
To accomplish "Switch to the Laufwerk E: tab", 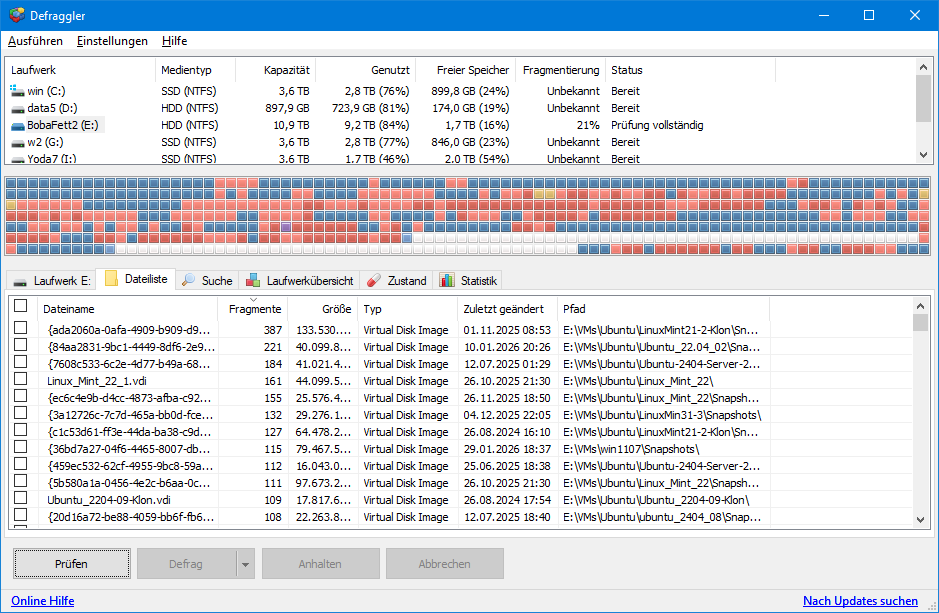I will click(x=51, y=280).
